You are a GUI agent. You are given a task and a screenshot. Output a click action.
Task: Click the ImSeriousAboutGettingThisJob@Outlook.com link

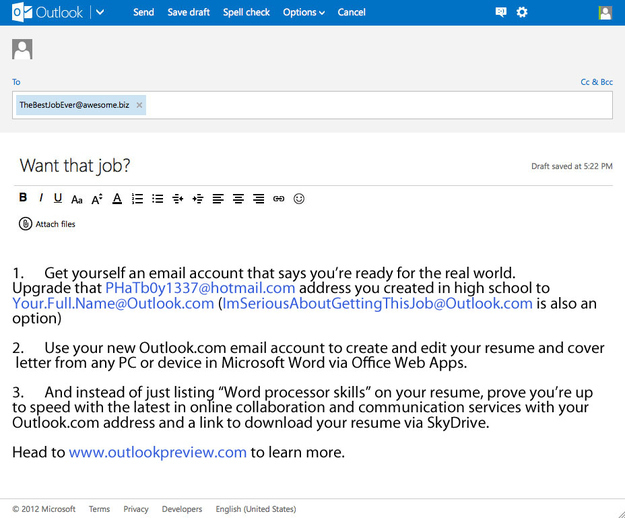tap(377, 304)
